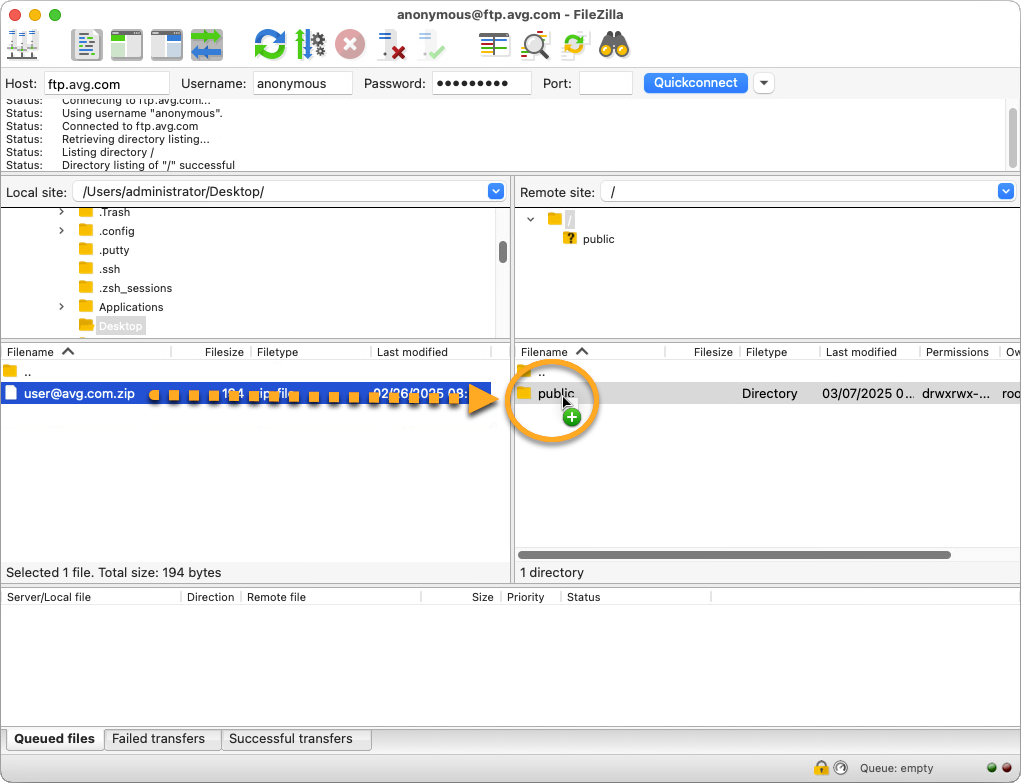Open the directory comparison icon

coord(536,45)
